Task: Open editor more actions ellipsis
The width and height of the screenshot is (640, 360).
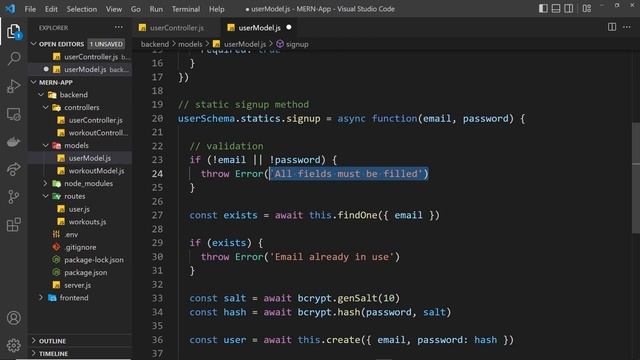Action: click(627, 27)
